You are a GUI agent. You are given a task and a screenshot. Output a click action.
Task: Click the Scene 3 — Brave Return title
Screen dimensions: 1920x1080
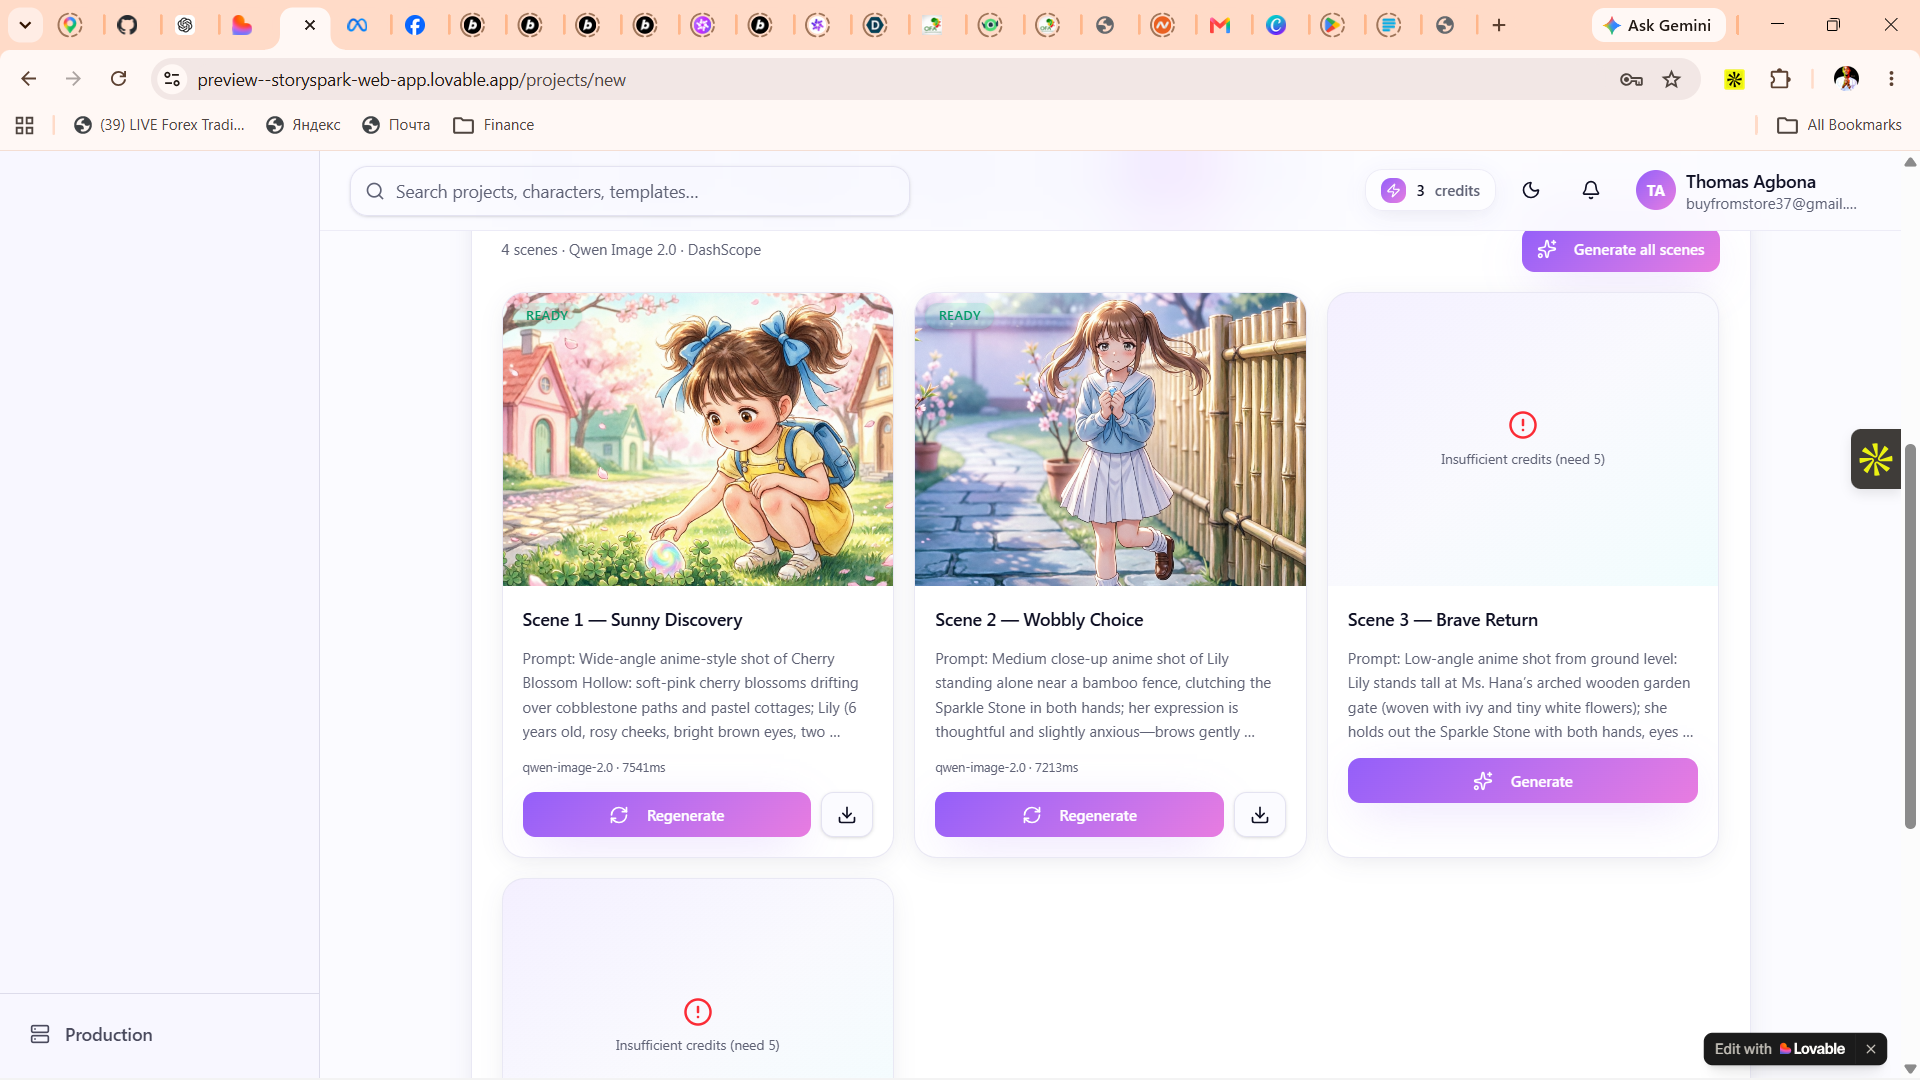(1443, 620)
